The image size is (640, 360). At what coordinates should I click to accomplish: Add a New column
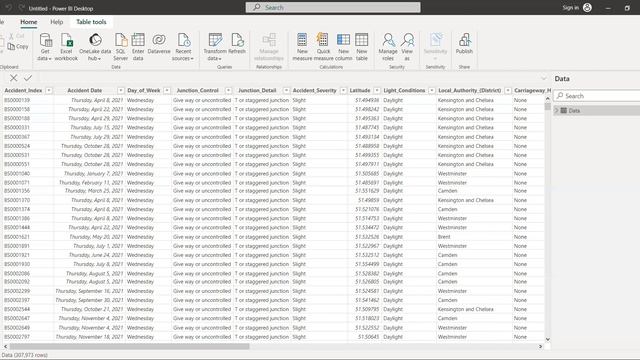click(343, 47)
